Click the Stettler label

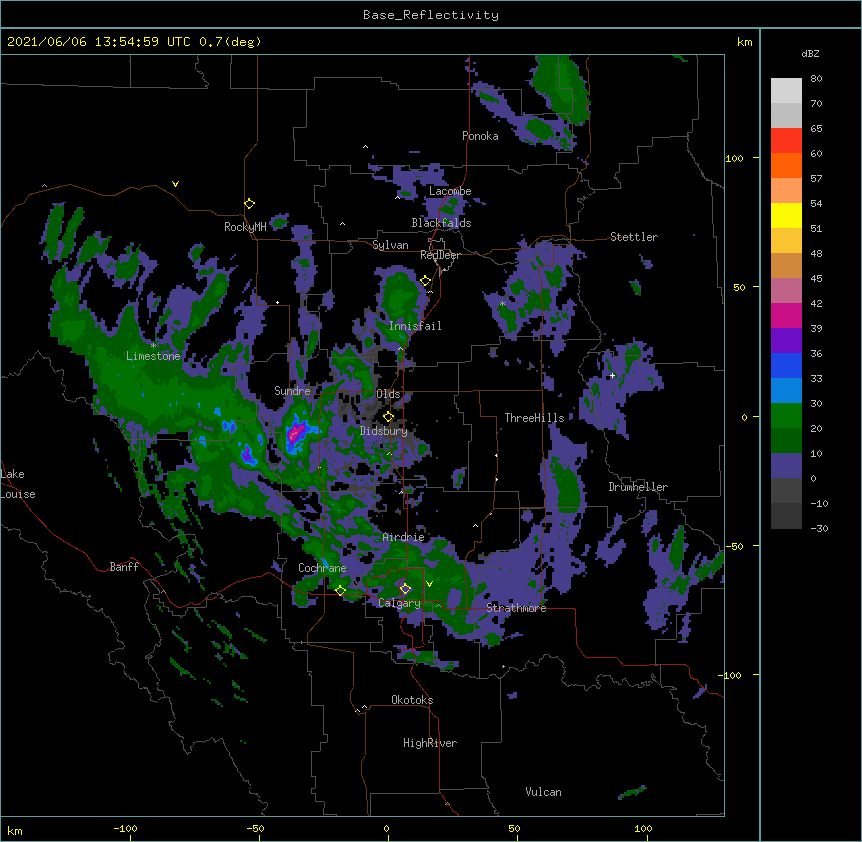click(x=634, y=237)
